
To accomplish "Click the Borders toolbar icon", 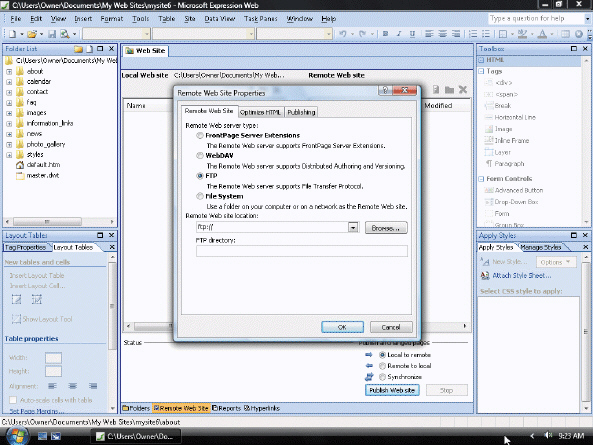I will pyautogui.click(x=503, y=34).
